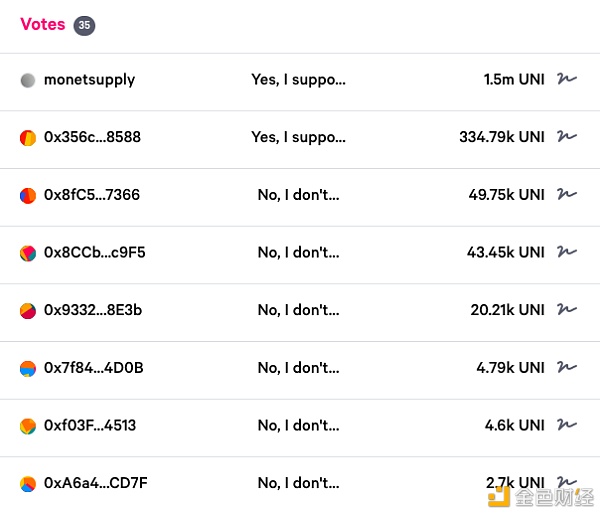Screen dimensions: 600x513
Task: Open the monetsupply voter profile
Action: [x=90, y=80]
